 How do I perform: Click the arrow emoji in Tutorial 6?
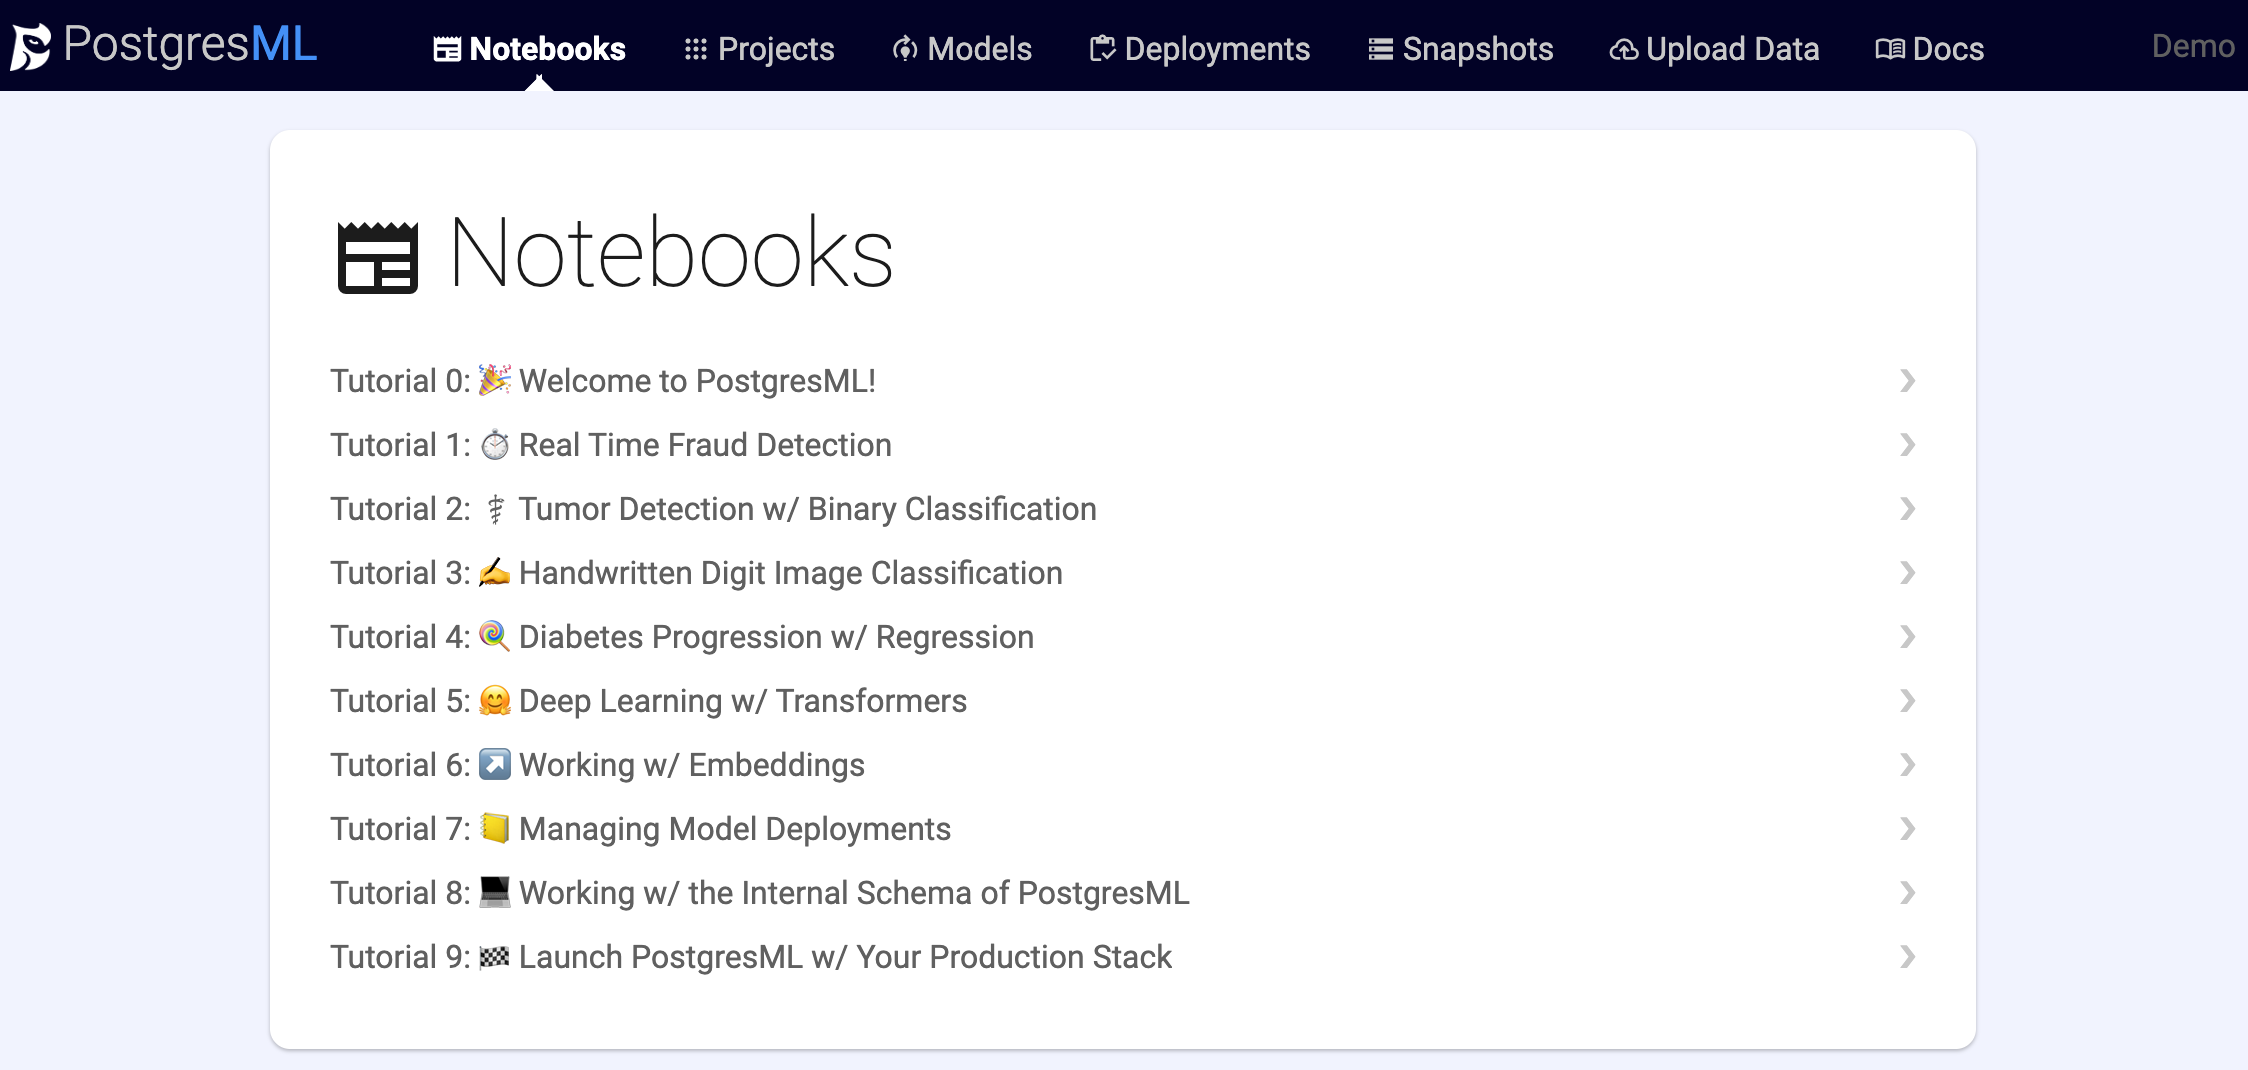tap(494, 764)
